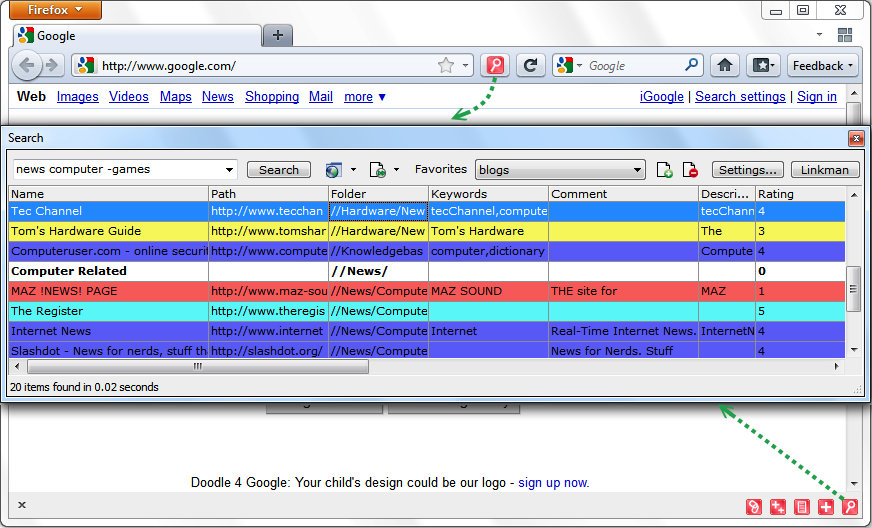Screen dimensions: 872x528
Task: Click the back navigation arrow
Action: pos(26,65)
